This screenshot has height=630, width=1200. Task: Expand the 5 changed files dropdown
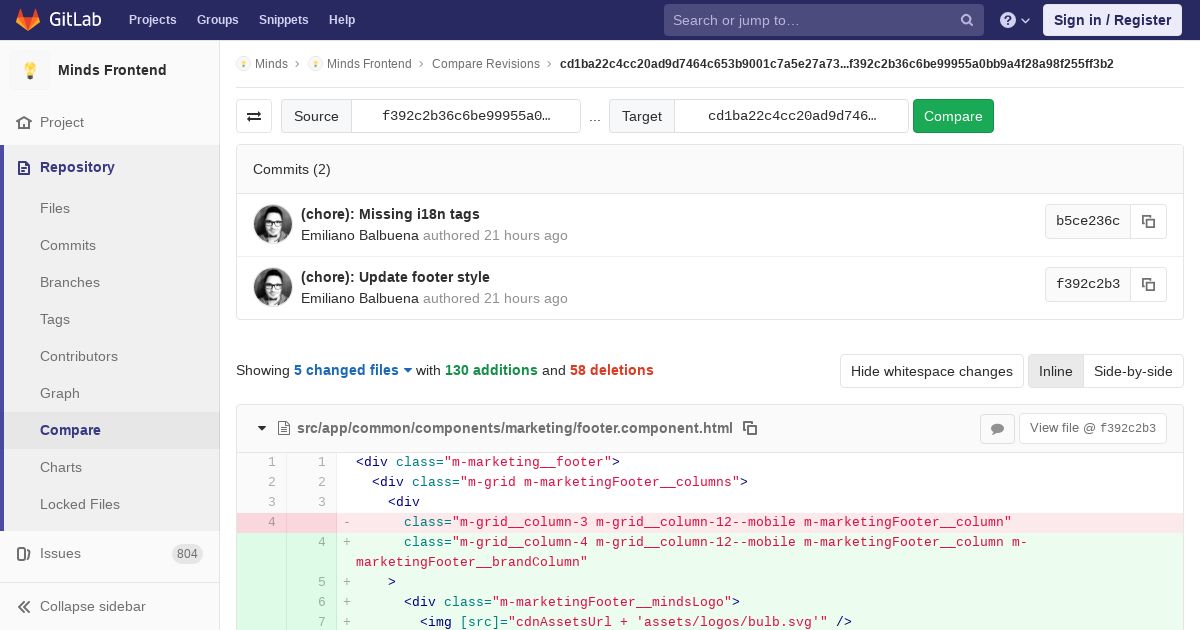coord(353,370)
